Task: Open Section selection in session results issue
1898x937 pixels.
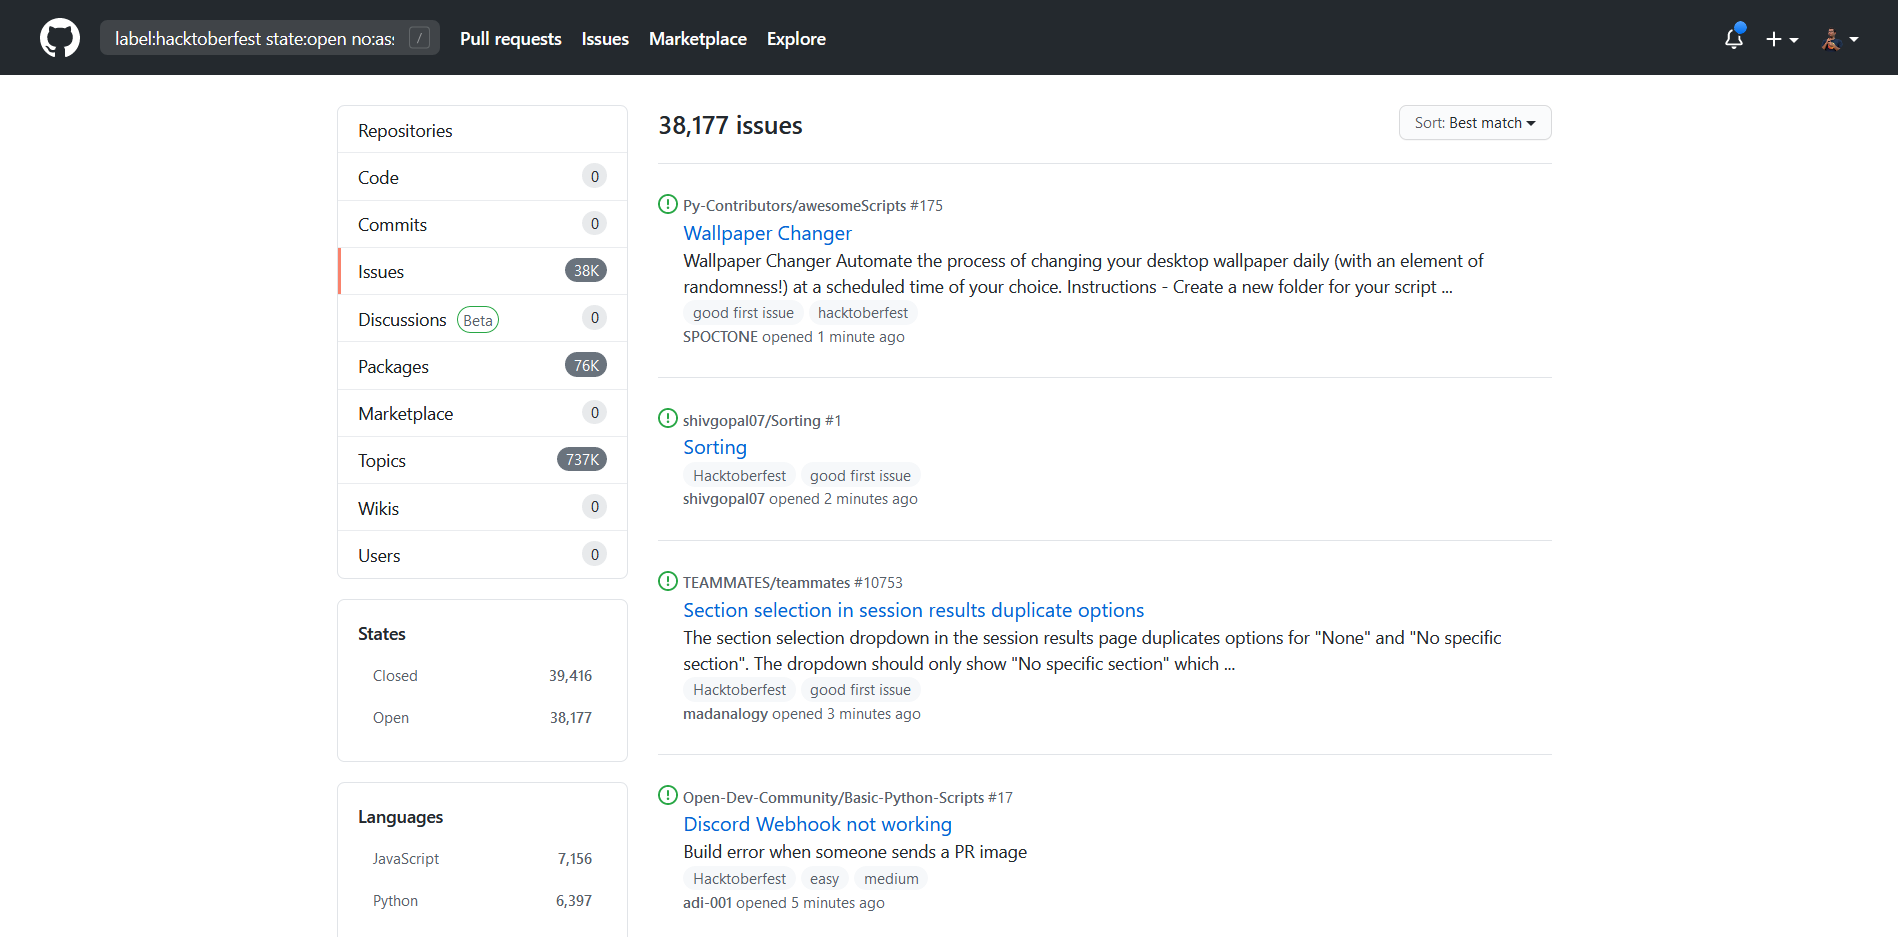Action: coord(913,610)
